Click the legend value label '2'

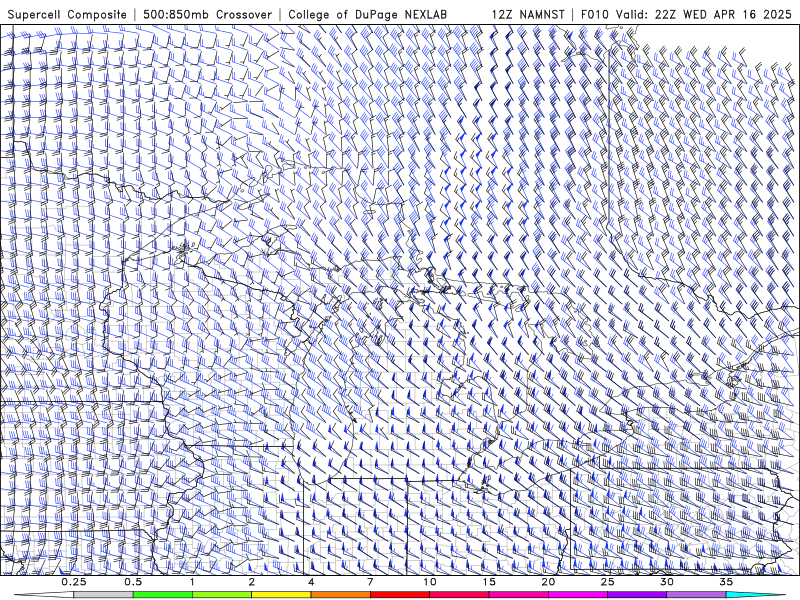[x=252, y=582]
